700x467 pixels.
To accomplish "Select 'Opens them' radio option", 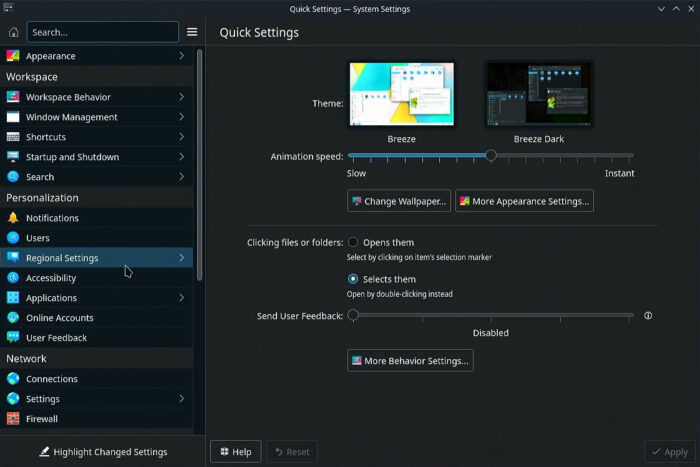I will 353,242.
